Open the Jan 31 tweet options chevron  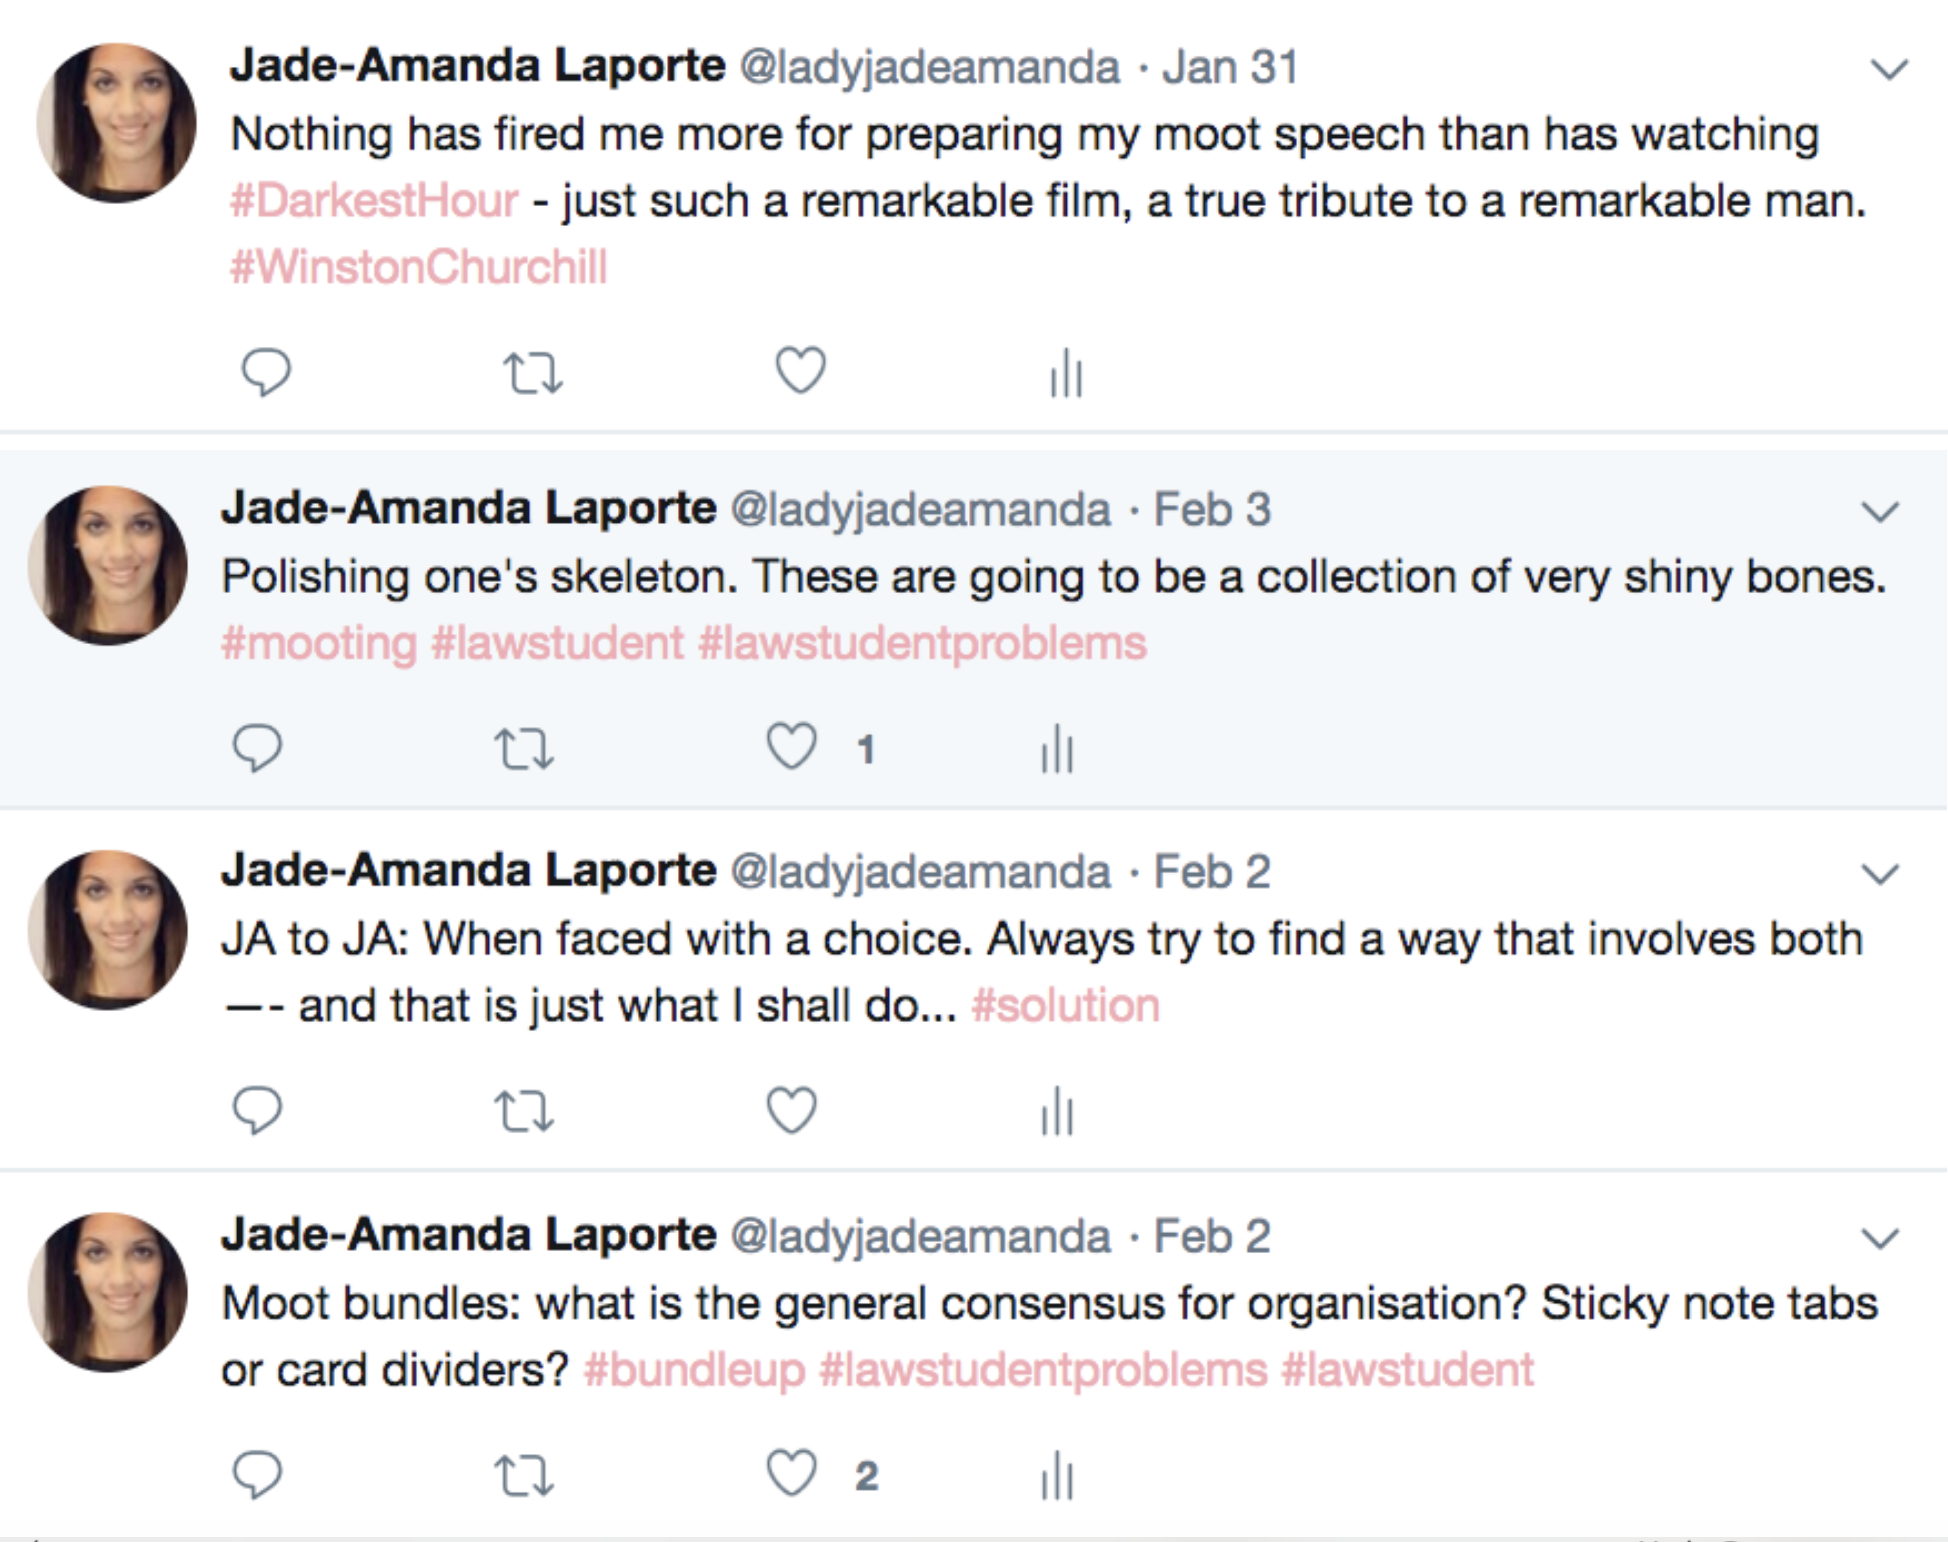click(1889, 69)
